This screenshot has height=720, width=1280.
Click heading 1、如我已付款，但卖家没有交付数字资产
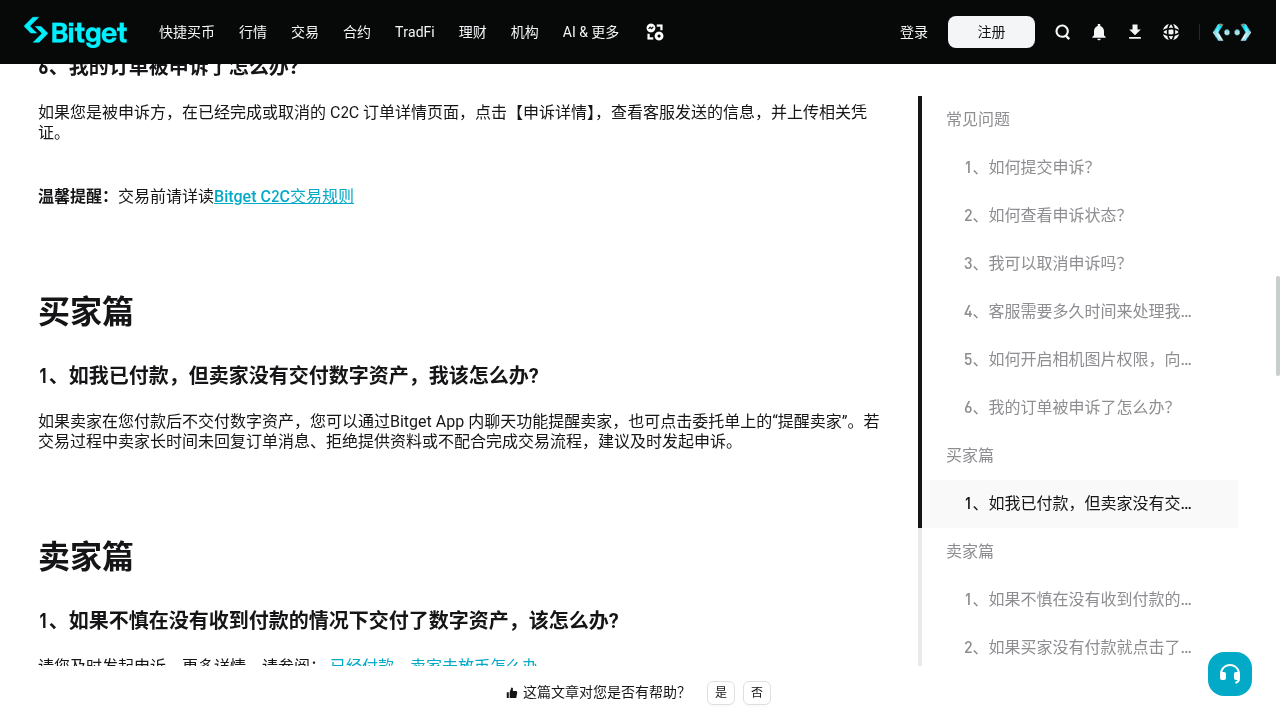(x=289, y=376)
